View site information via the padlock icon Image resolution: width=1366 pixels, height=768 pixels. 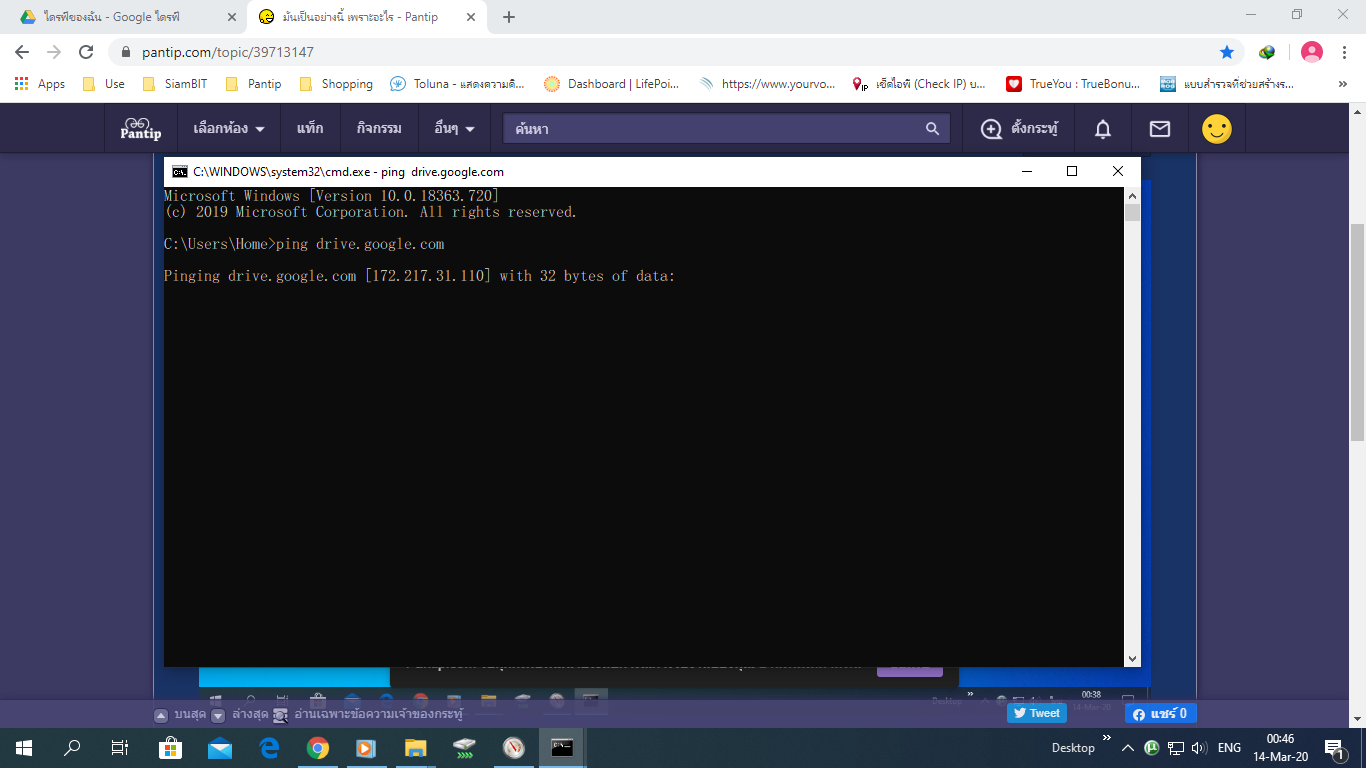(x=126, y=52)
